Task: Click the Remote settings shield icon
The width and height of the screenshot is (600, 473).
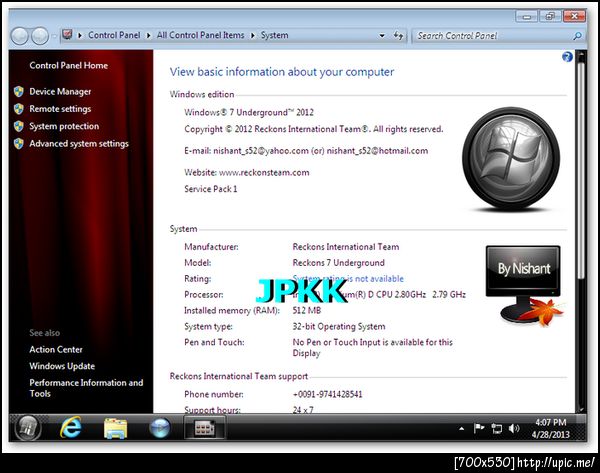Action: (x=18, y=109)
